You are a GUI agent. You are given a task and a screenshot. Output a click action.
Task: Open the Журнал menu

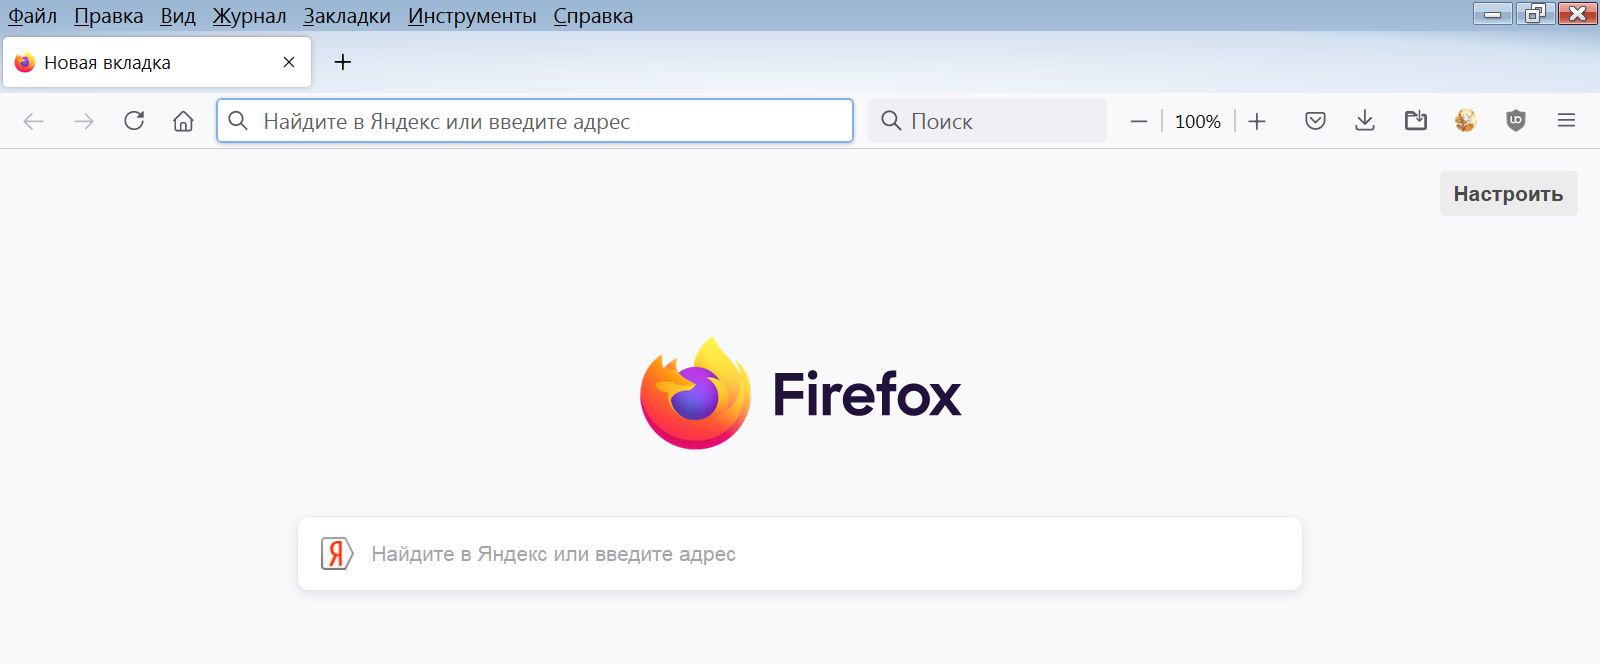tap(249, 16)
